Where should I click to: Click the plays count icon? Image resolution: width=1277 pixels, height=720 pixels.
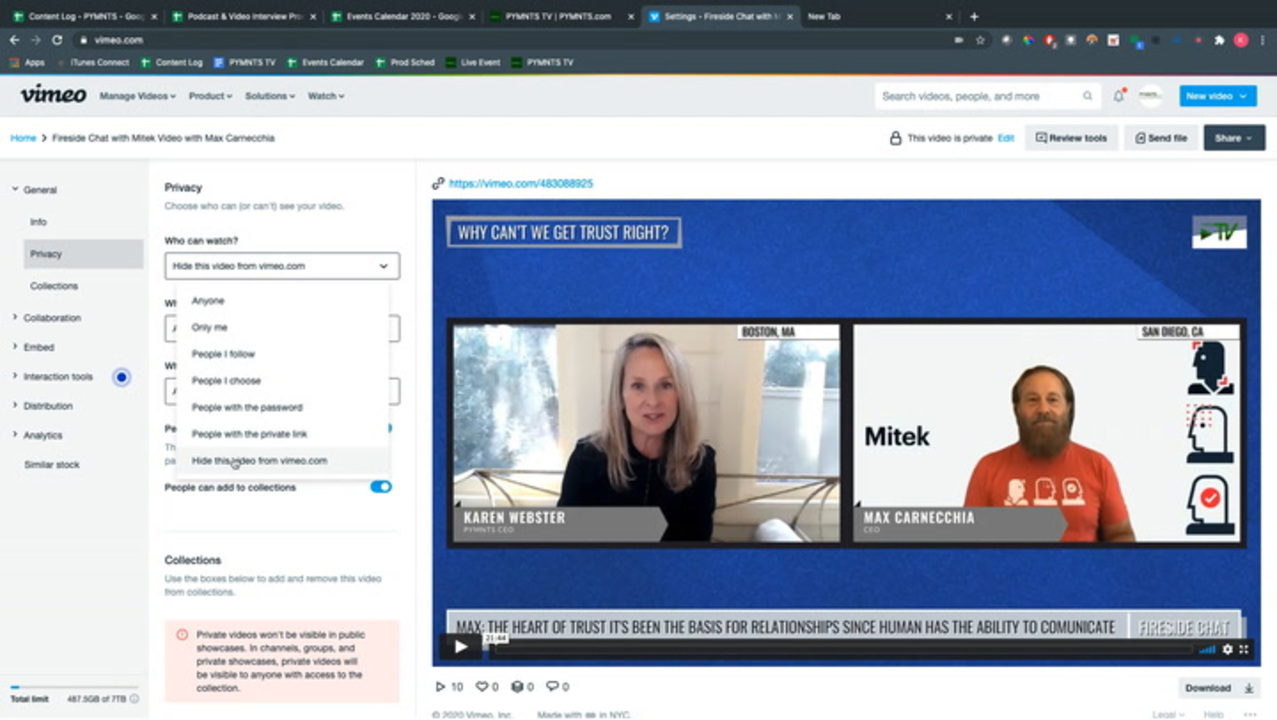[x=440, y=687]
